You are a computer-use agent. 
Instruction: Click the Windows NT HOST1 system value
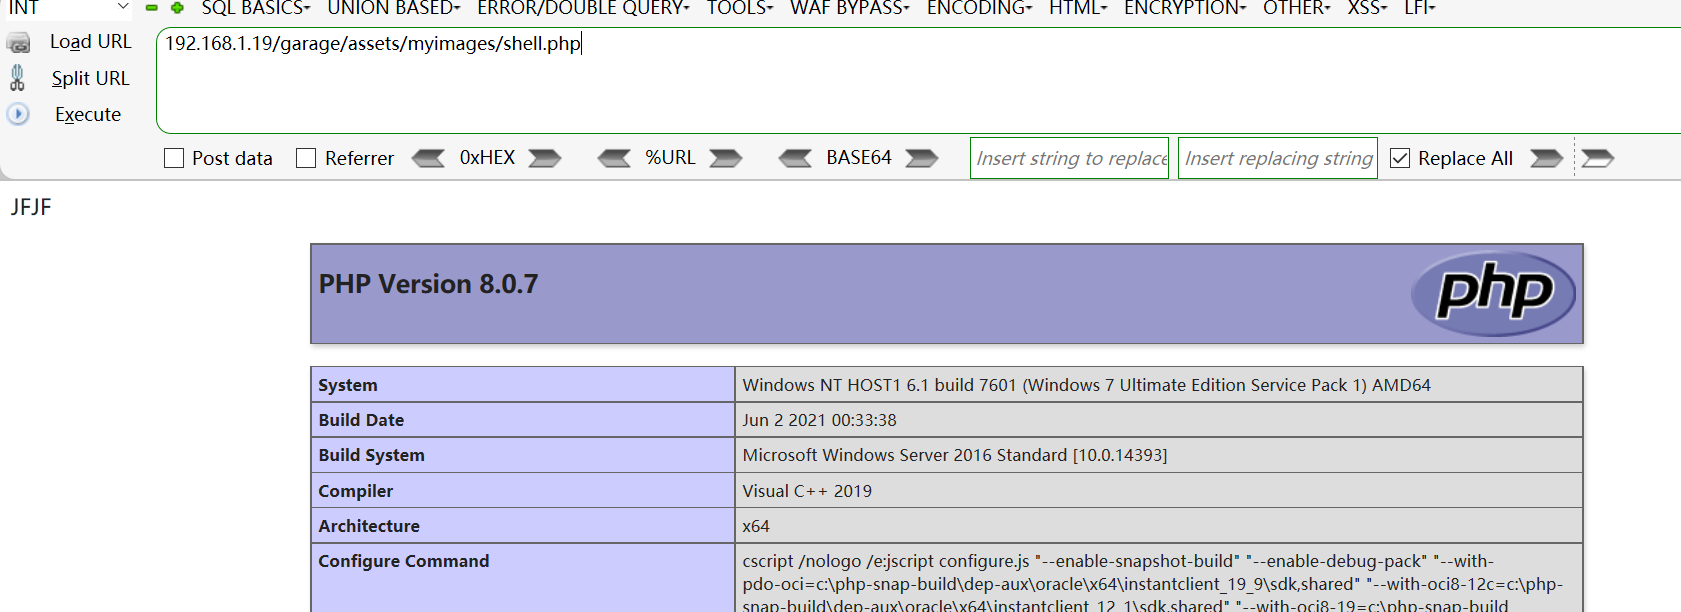tap(1086, 385)
